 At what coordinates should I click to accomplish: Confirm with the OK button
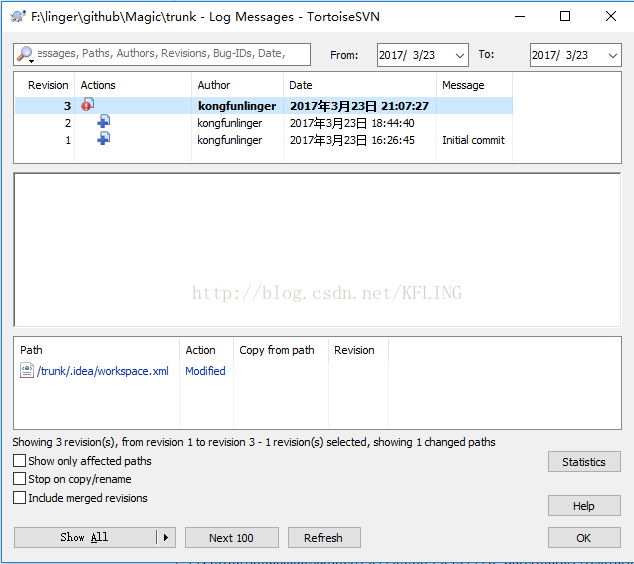coord(584,538)
